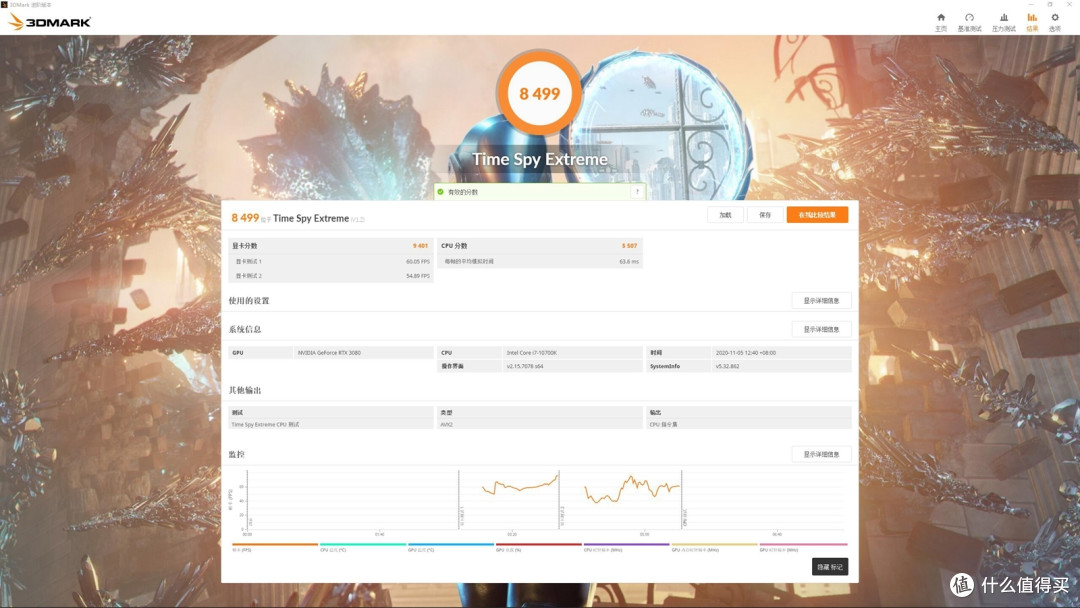Click the green valid score check icon
The image size is (1080, 608).
coord(441,192)
